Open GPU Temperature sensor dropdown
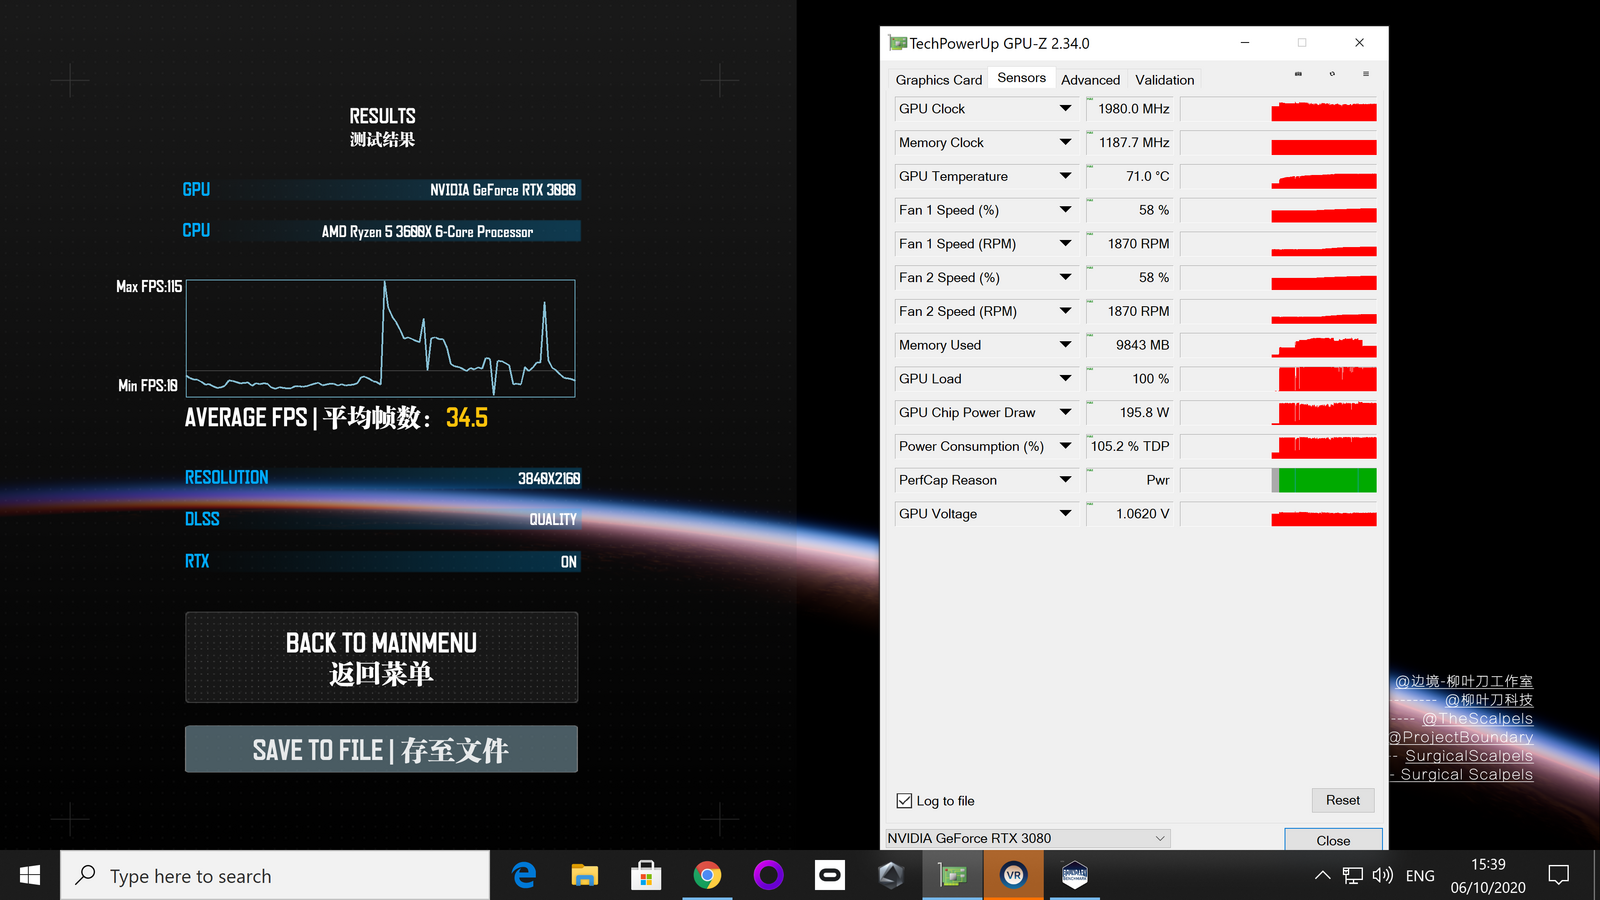Screen dimensions: 1600x900 tap(1065, 176)
